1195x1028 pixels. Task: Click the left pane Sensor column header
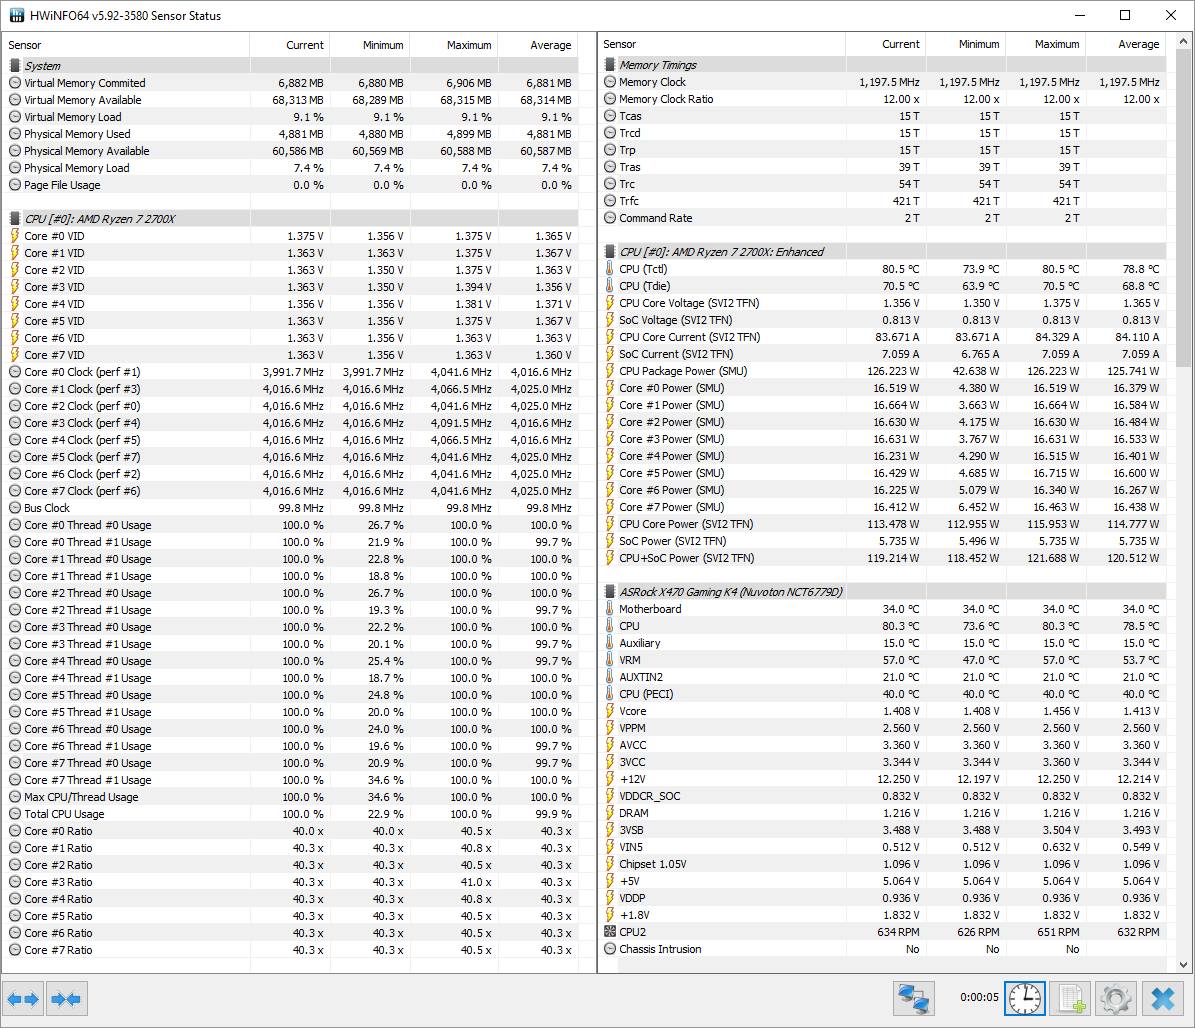(x=126, y=45)
